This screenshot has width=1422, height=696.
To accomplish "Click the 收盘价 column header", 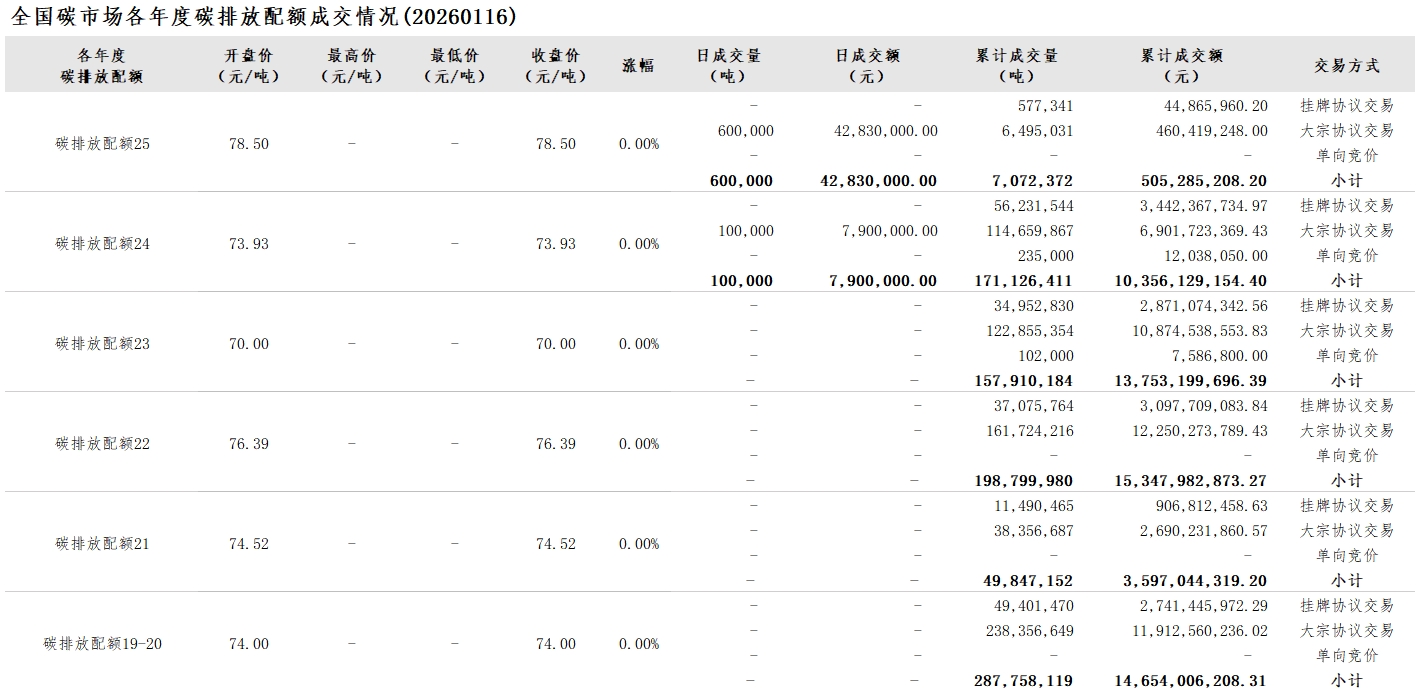I will click(555, 65).
